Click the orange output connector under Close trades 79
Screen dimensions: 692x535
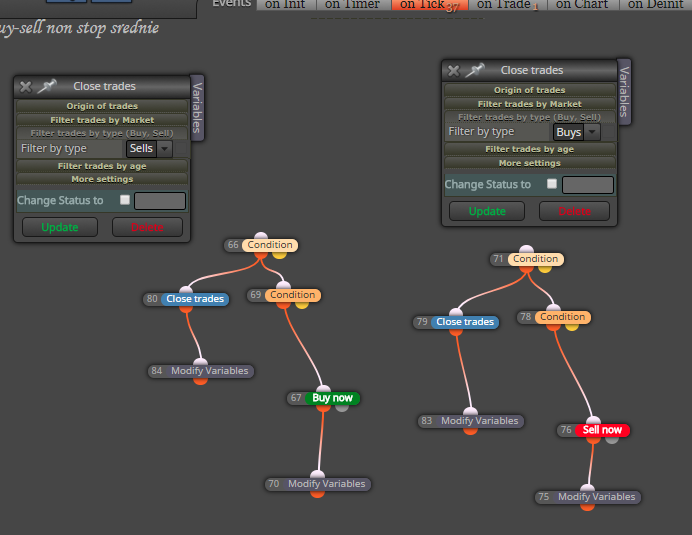pyautogui.click(x=456, y=332)
